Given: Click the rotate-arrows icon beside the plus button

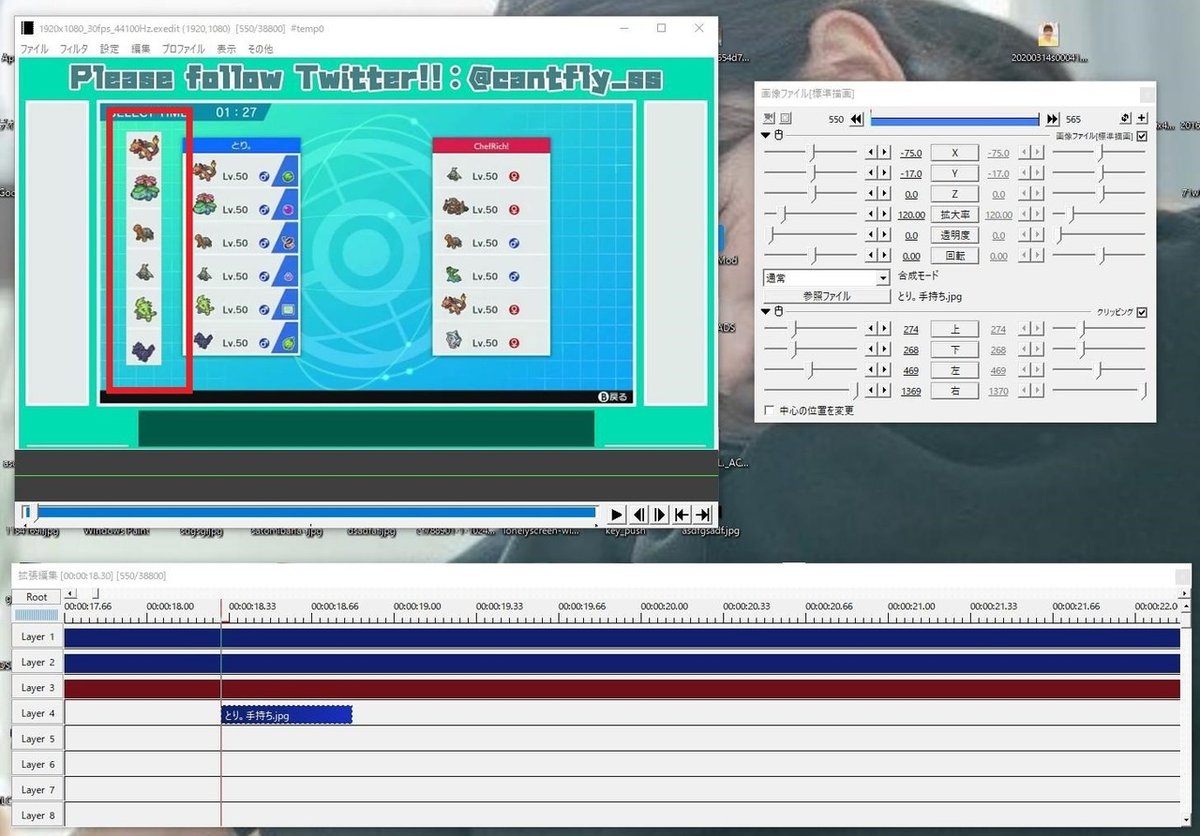Looking at the screenshot, I should (1126, 118).
